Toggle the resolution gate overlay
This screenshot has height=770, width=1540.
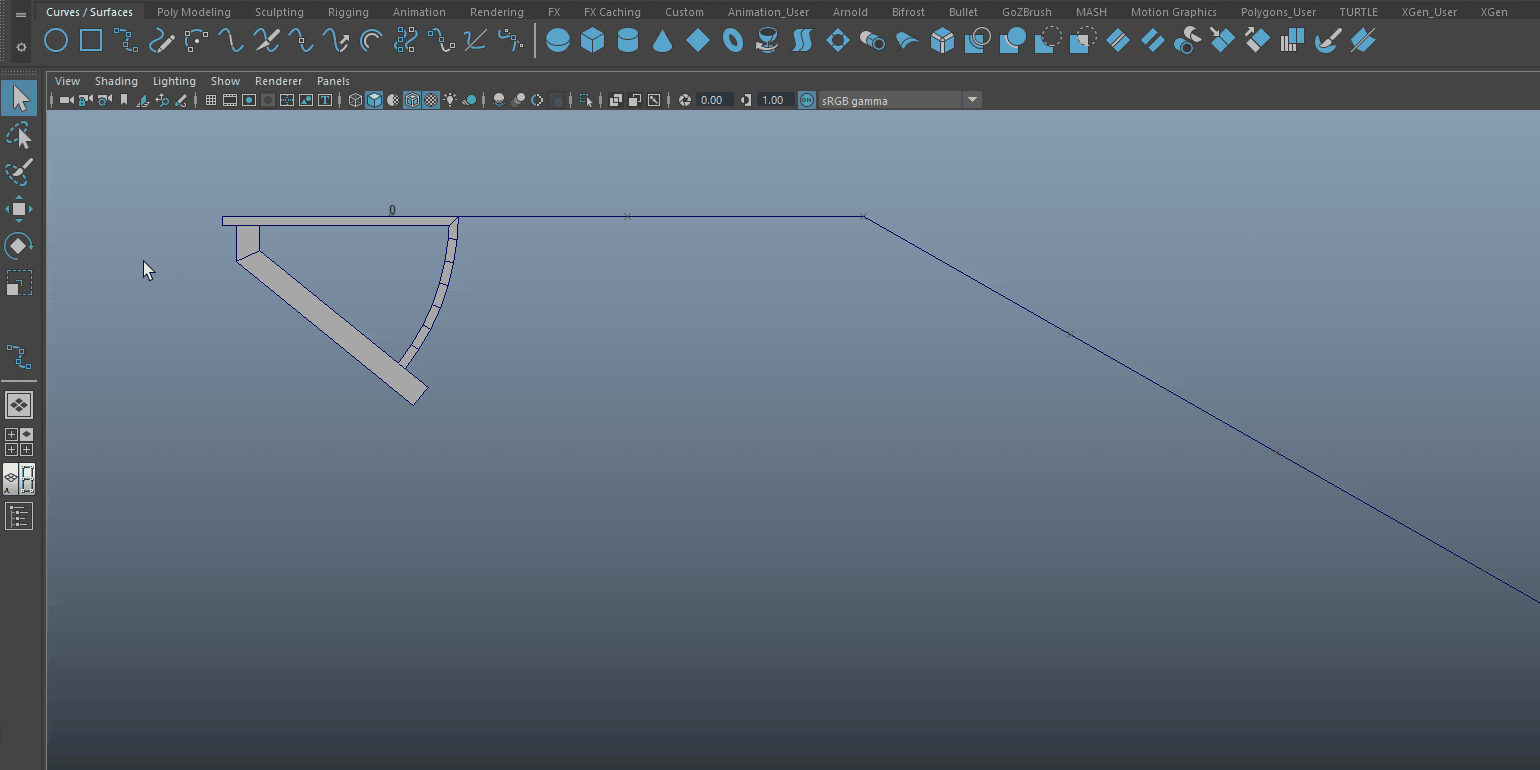click(249, 100)
